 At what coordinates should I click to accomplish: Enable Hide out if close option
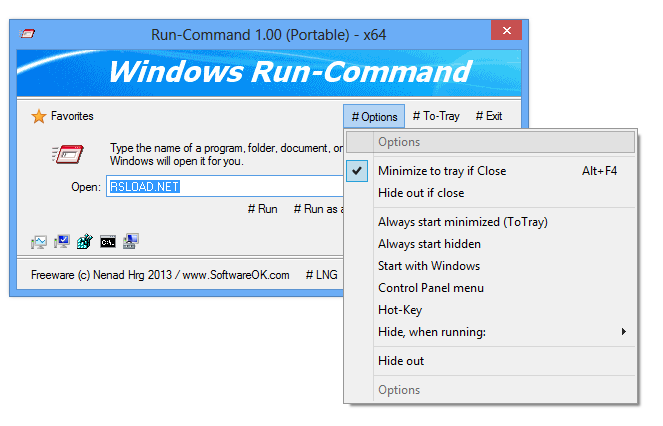pos(490,193)
